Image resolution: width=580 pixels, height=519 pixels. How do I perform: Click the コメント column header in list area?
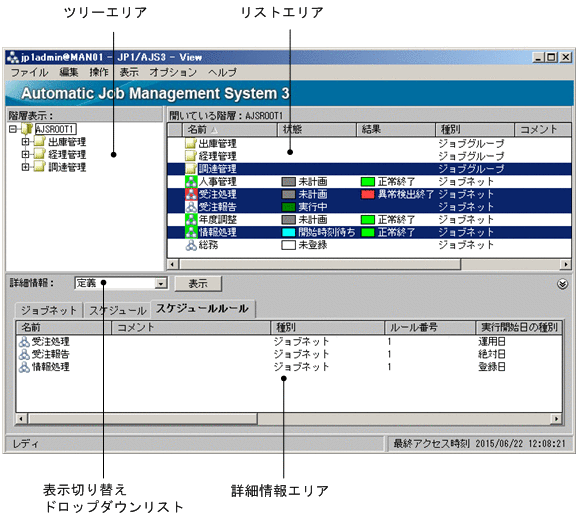pos(543,129)
